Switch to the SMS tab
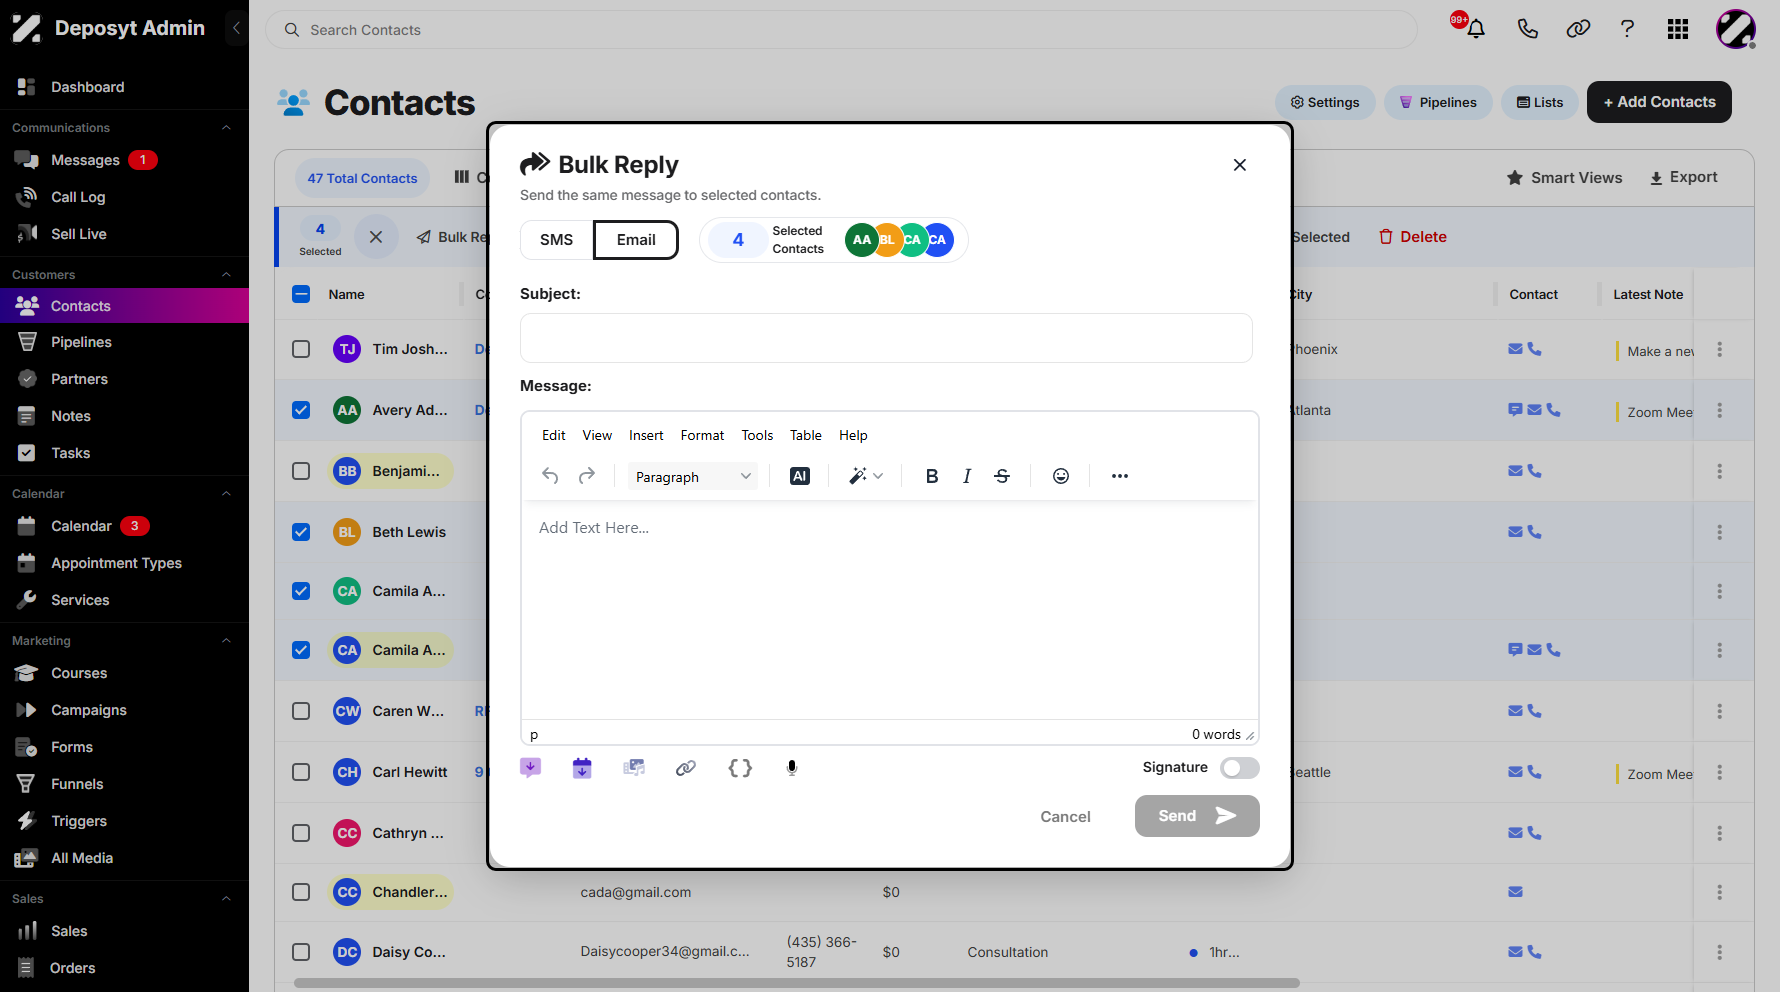1780x992 pixels. (x=557, y=240)
